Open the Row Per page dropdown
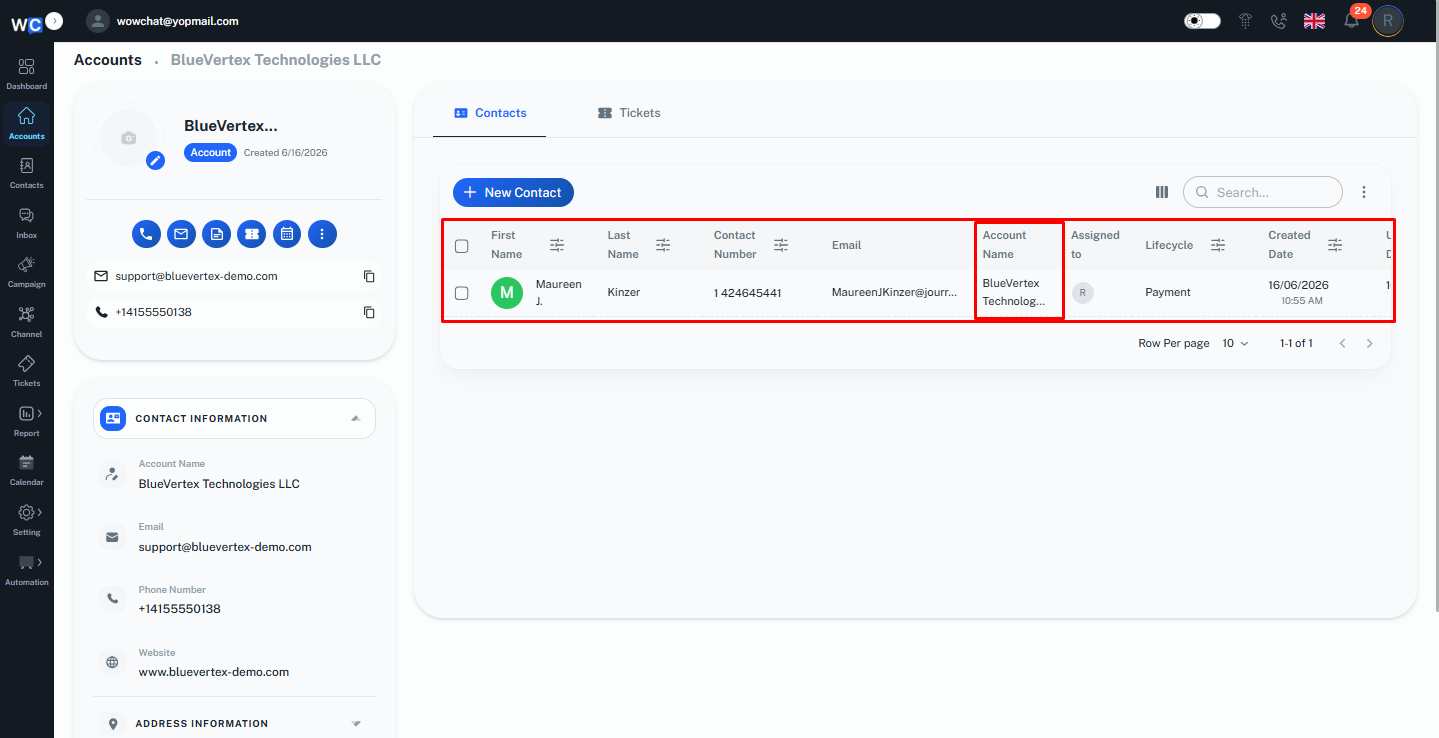1439x738 pixels. 1235,343
